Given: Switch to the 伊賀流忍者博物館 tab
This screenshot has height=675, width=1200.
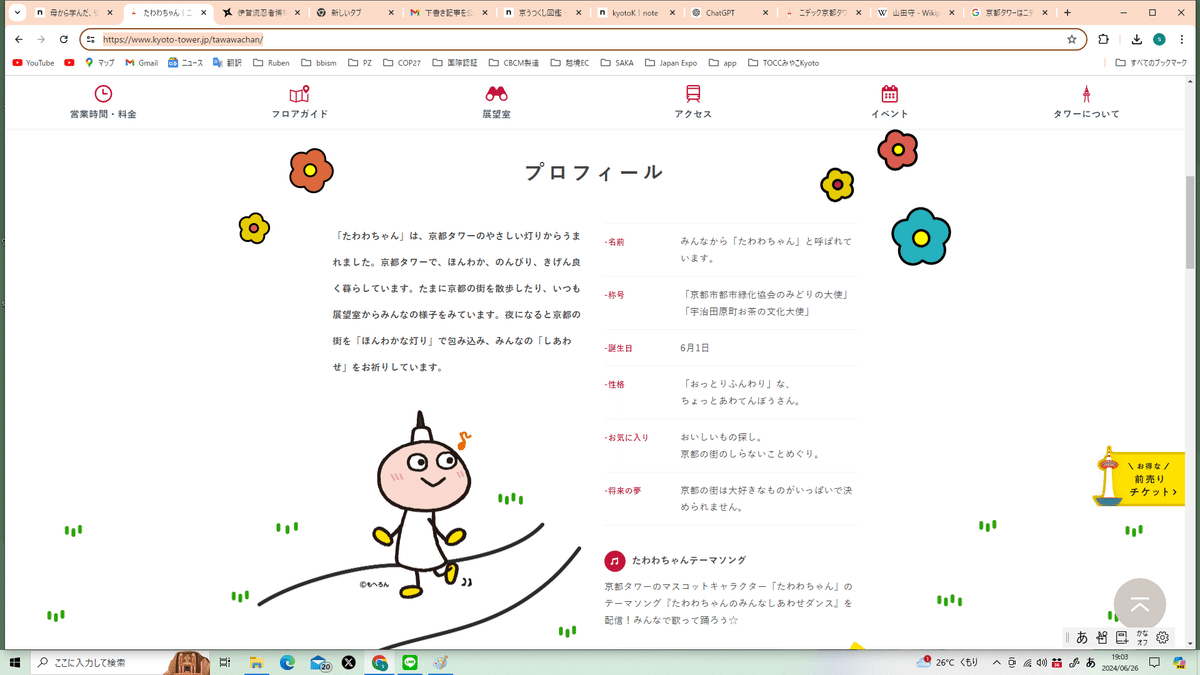Looking at the screenshot, I should 260,13.
